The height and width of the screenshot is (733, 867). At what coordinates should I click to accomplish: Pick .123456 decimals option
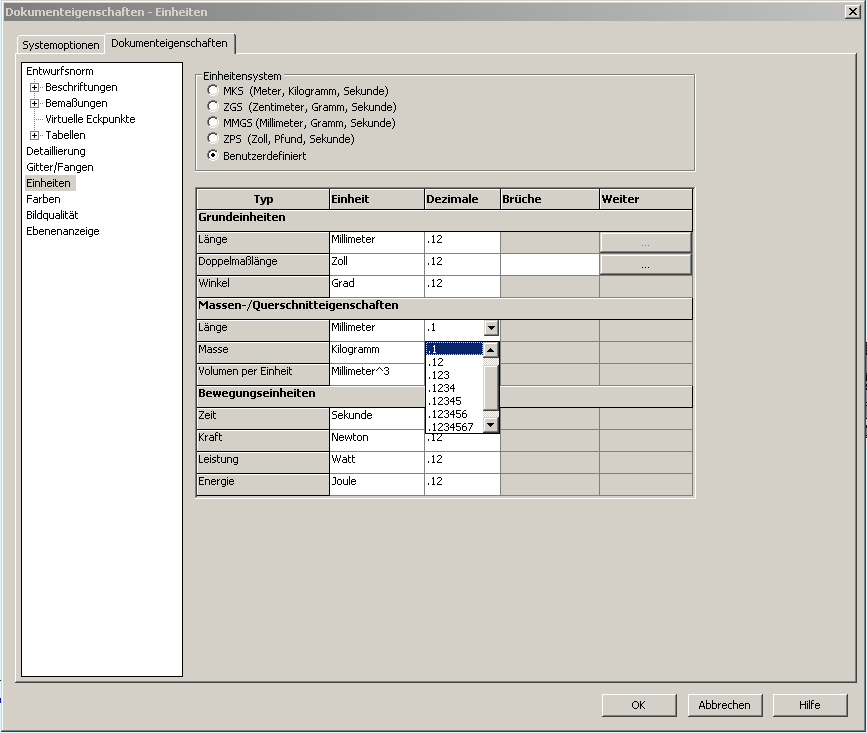point(454,414)
